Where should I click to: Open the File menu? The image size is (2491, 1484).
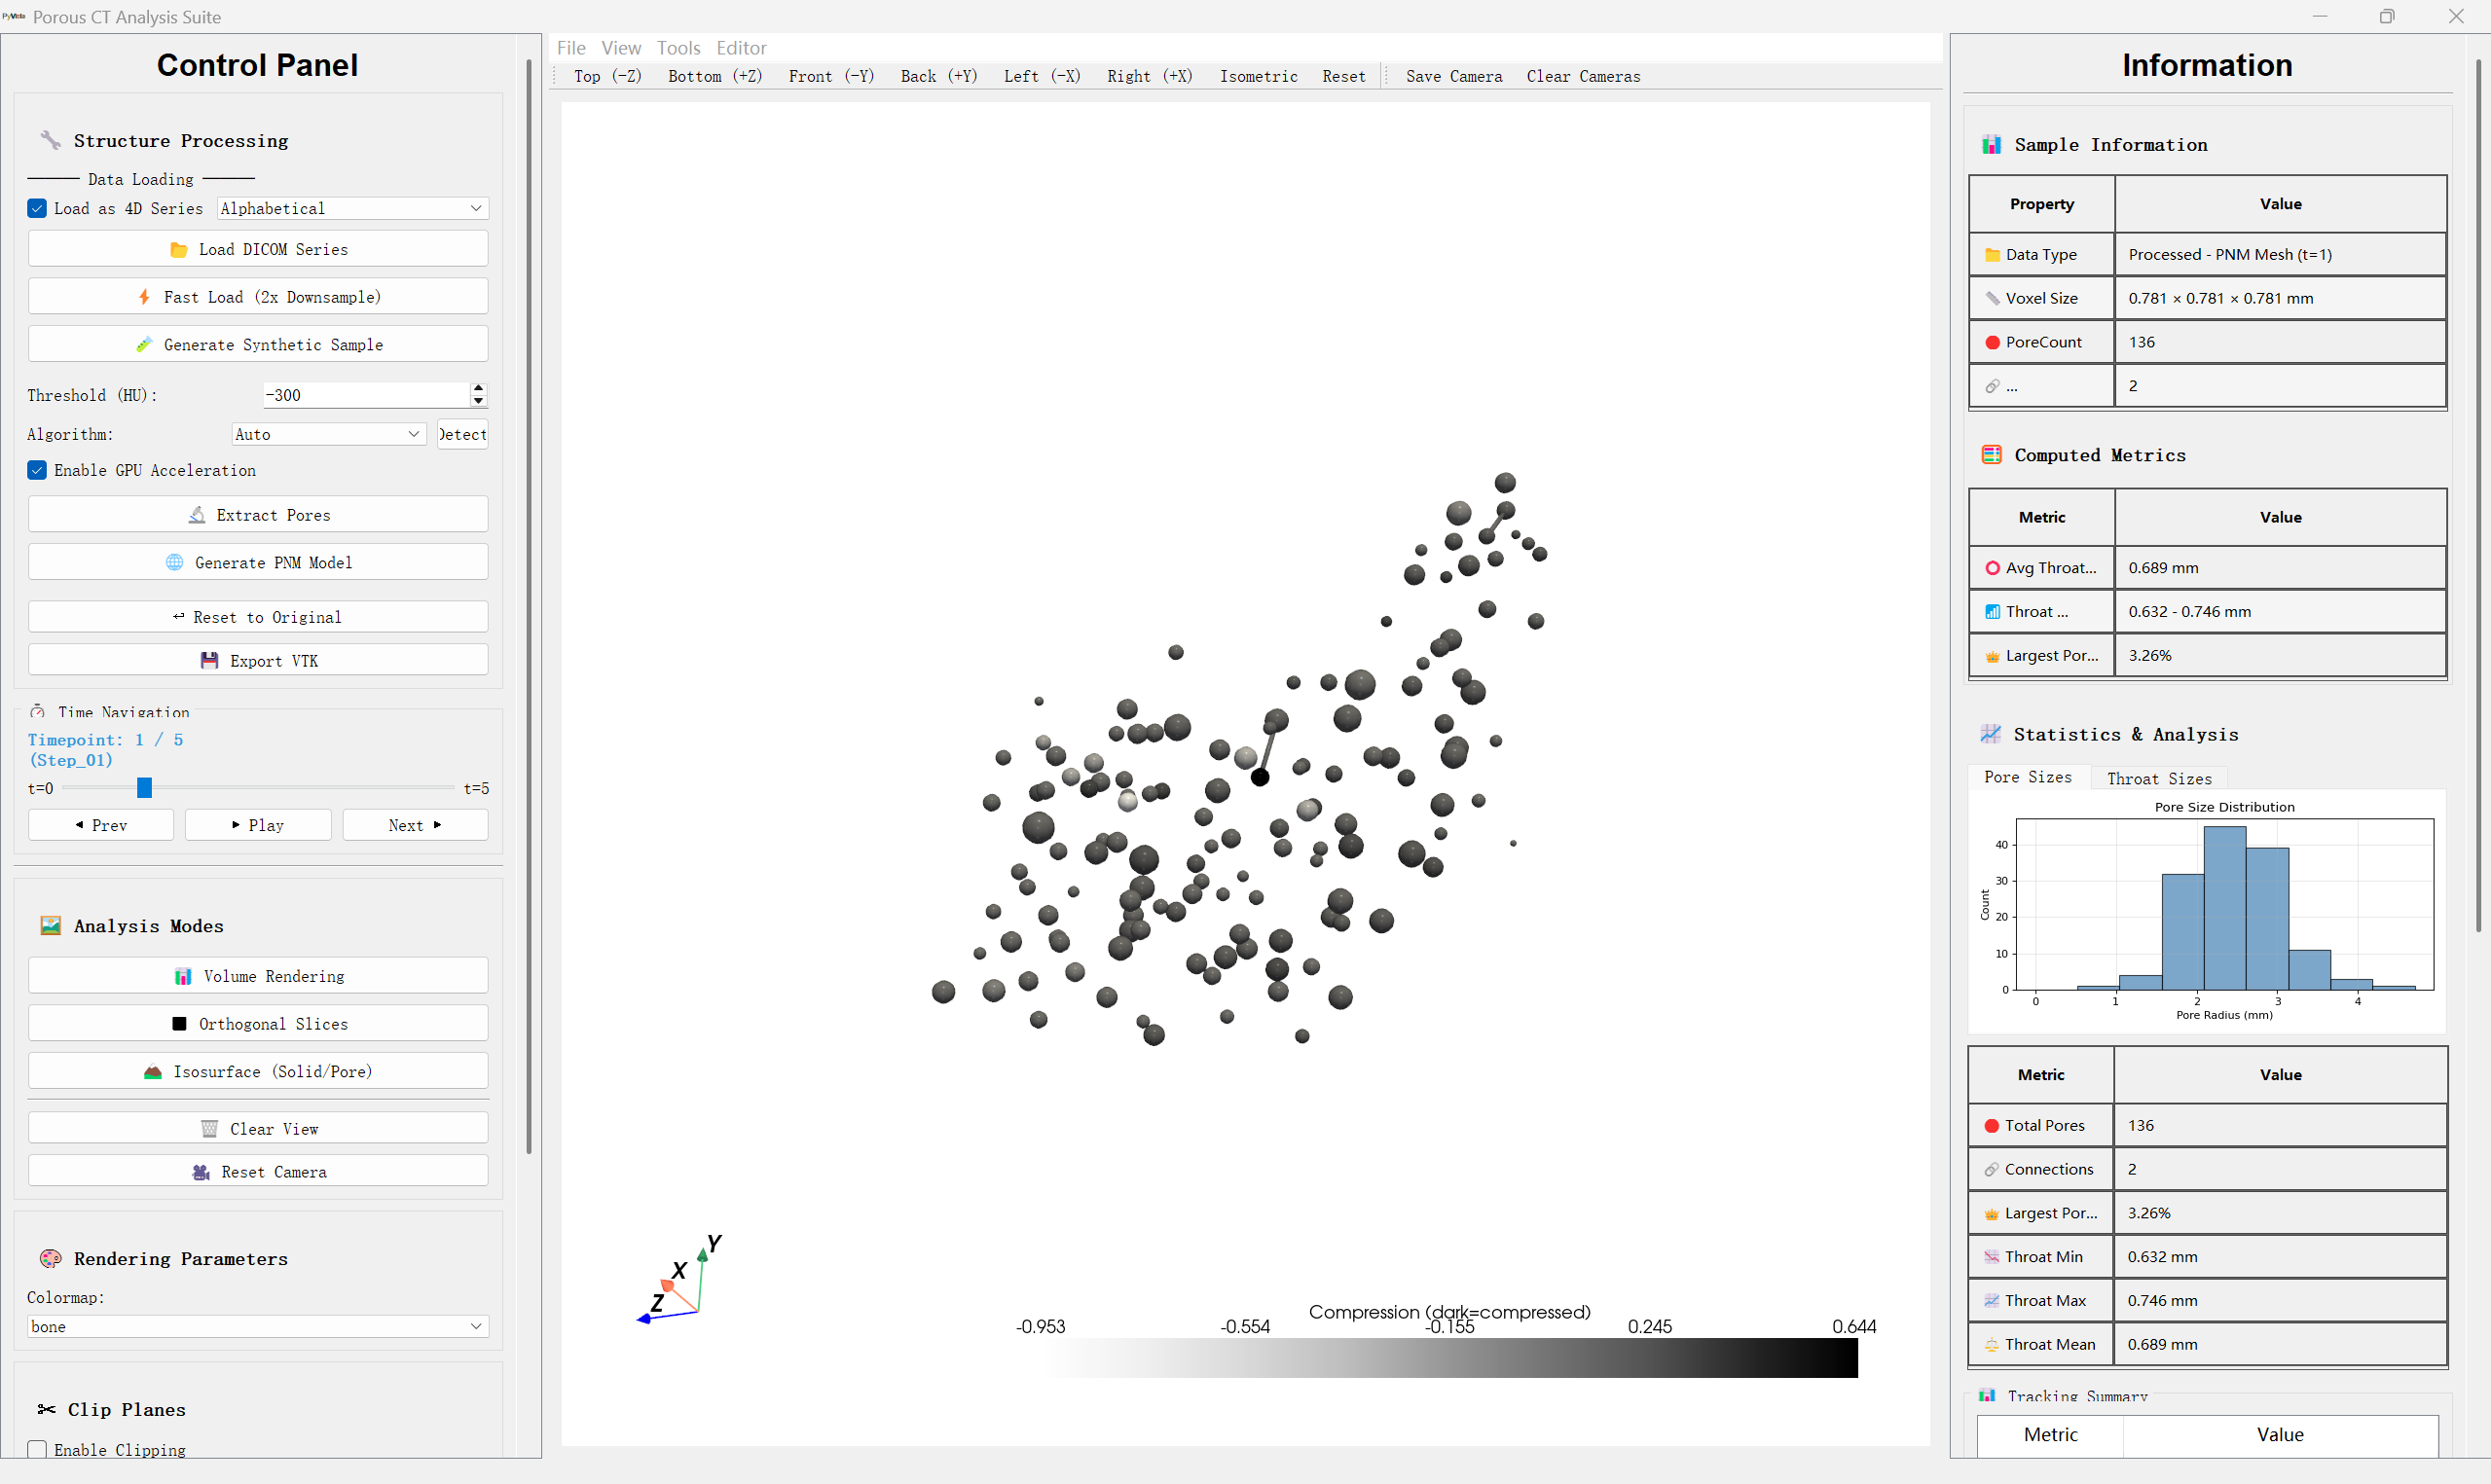[x=571, y=48]
